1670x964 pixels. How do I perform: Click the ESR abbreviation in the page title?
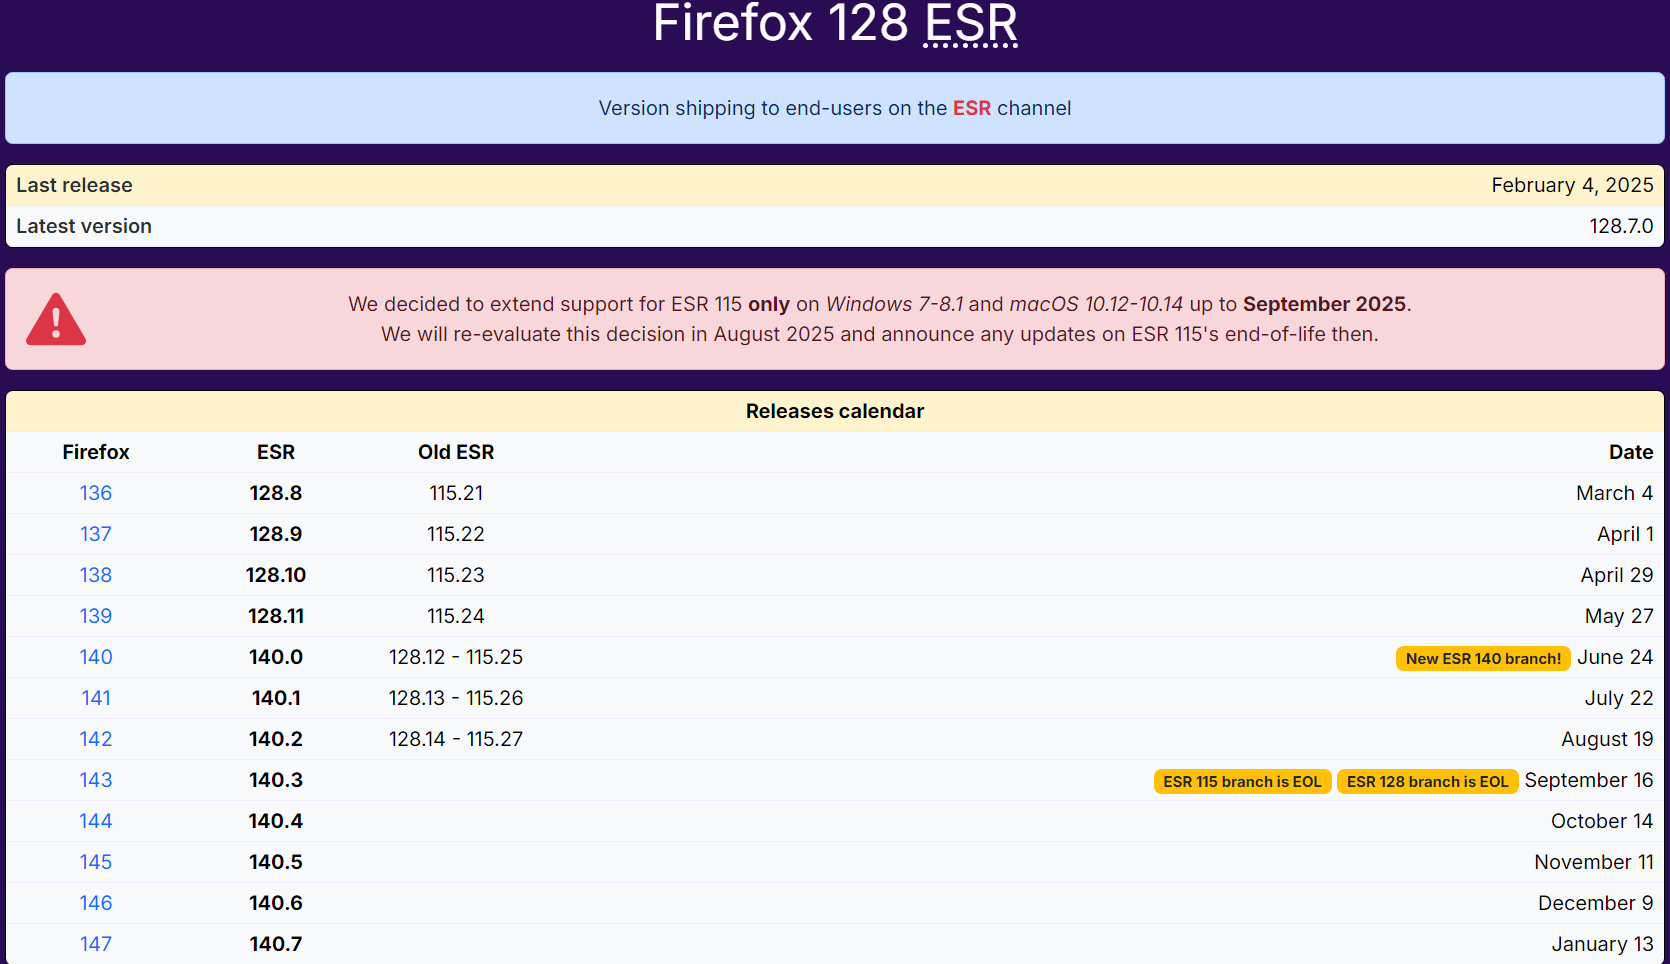coord(971,22)
